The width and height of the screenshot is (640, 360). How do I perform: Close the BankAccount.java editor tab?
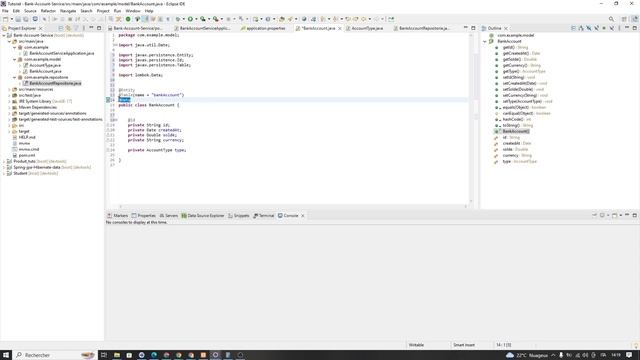coord(340,29)
